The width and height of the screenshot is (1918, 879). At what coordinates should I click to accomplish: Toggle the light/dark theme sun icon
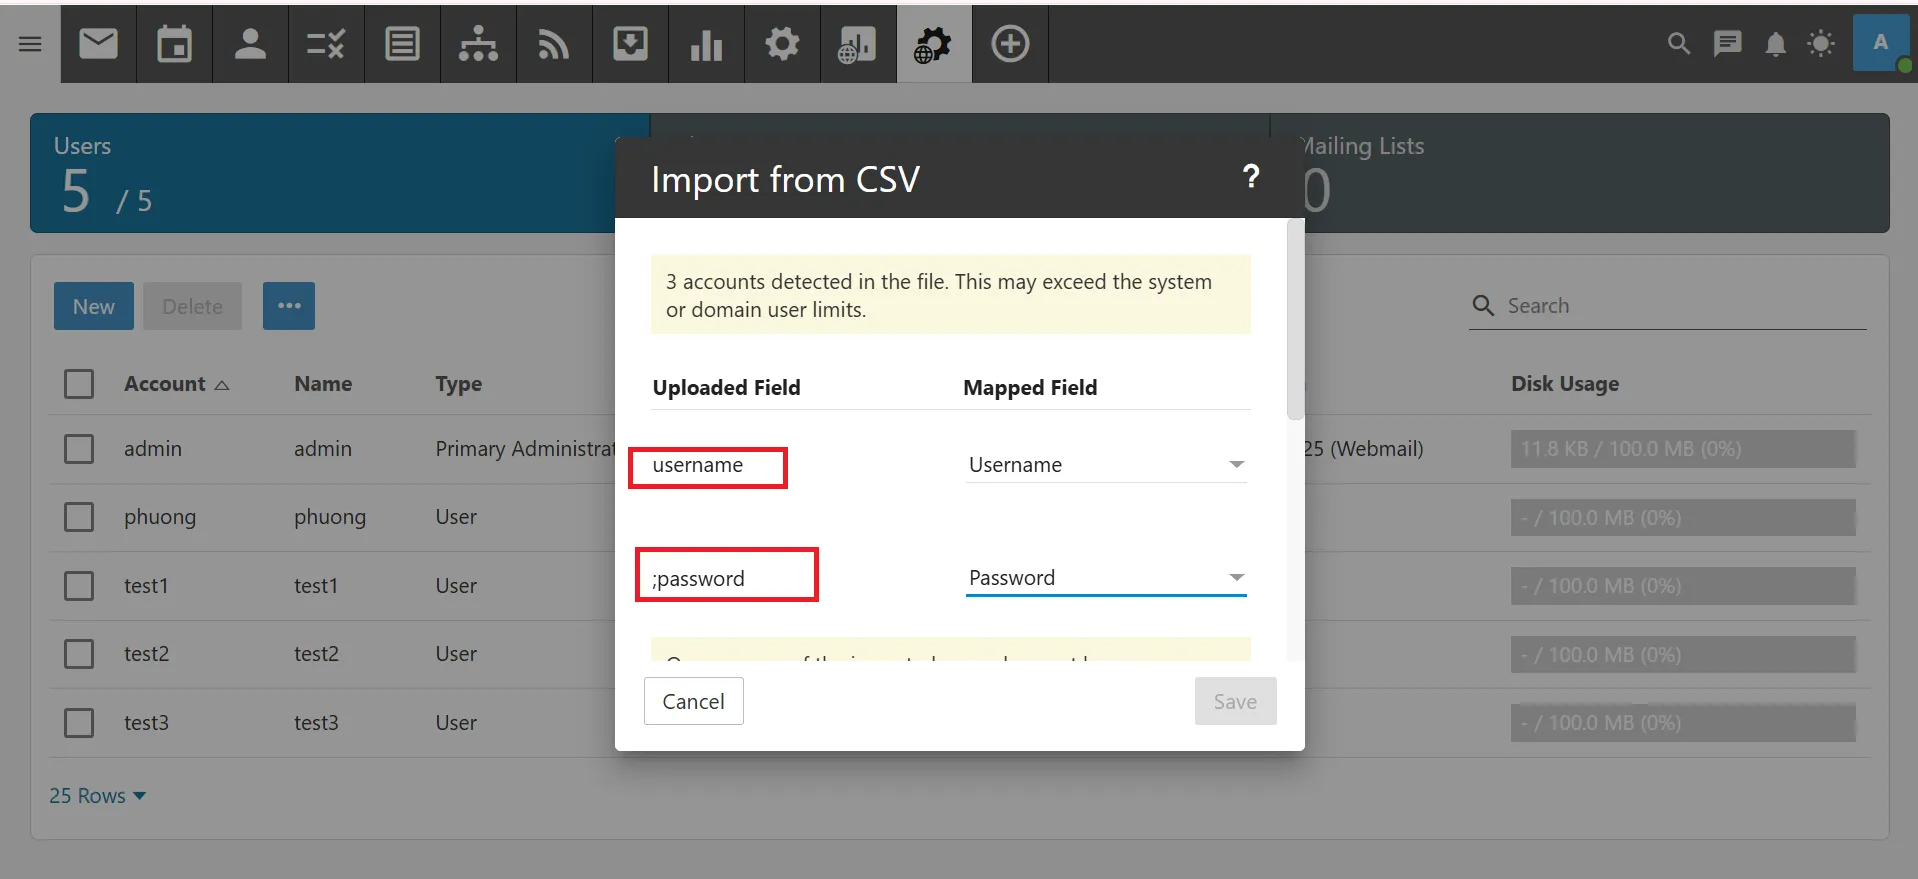pos(1821,44)
